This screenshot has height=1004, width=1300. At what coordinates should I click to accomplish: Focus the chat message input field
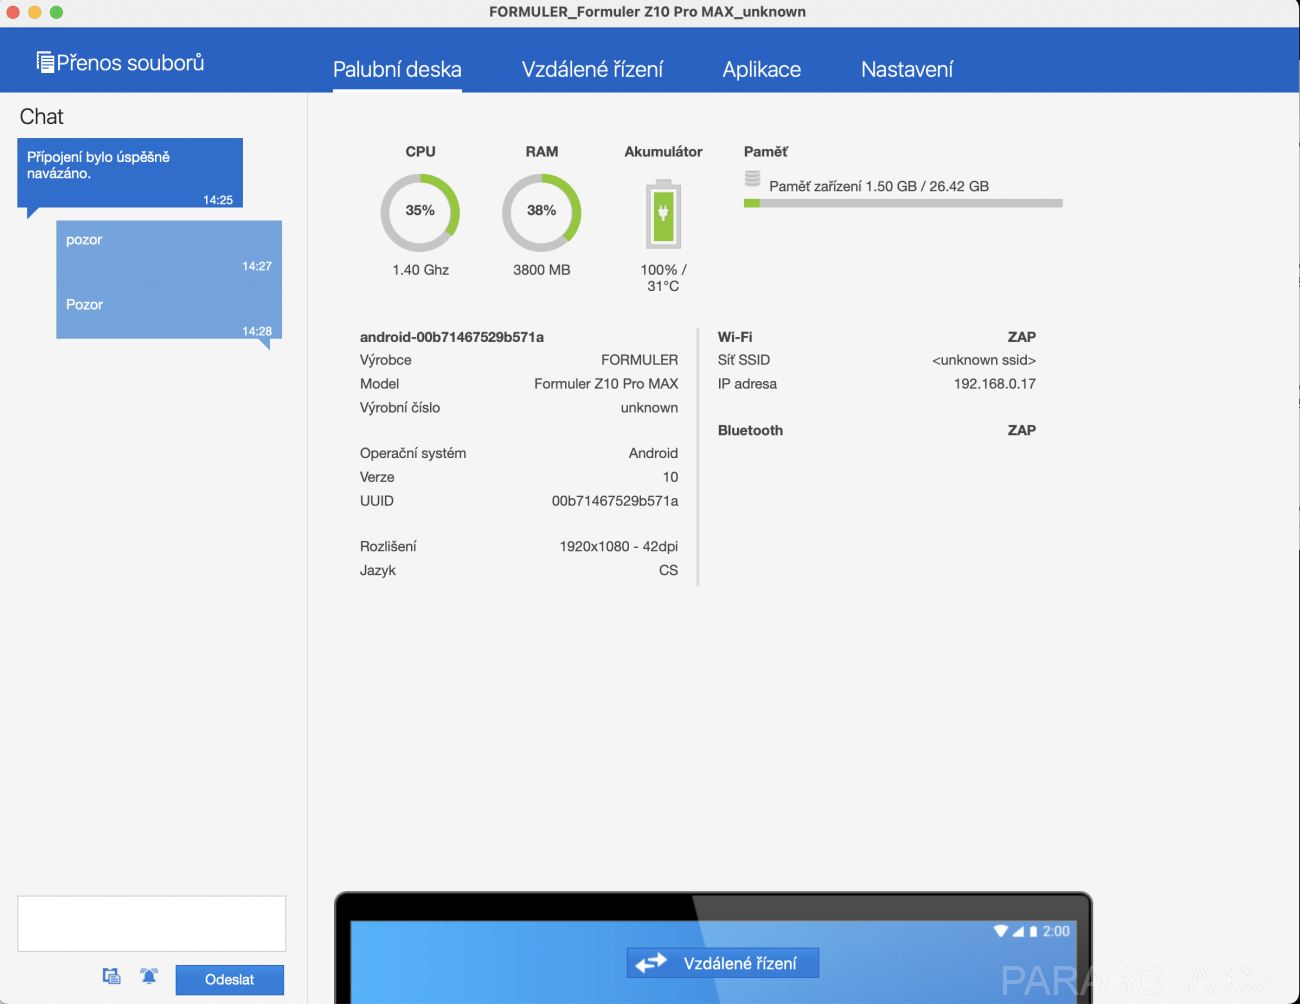[152, 924]
